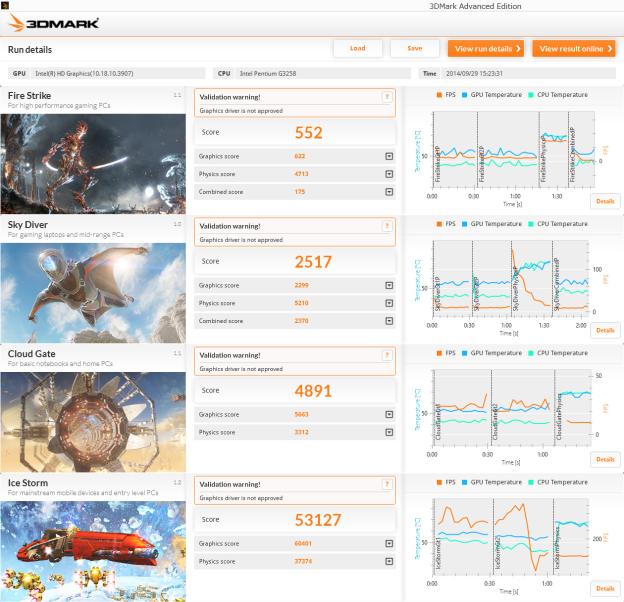Toggle GPU Temperature legend in Sky Diver chart

[492, 224]
